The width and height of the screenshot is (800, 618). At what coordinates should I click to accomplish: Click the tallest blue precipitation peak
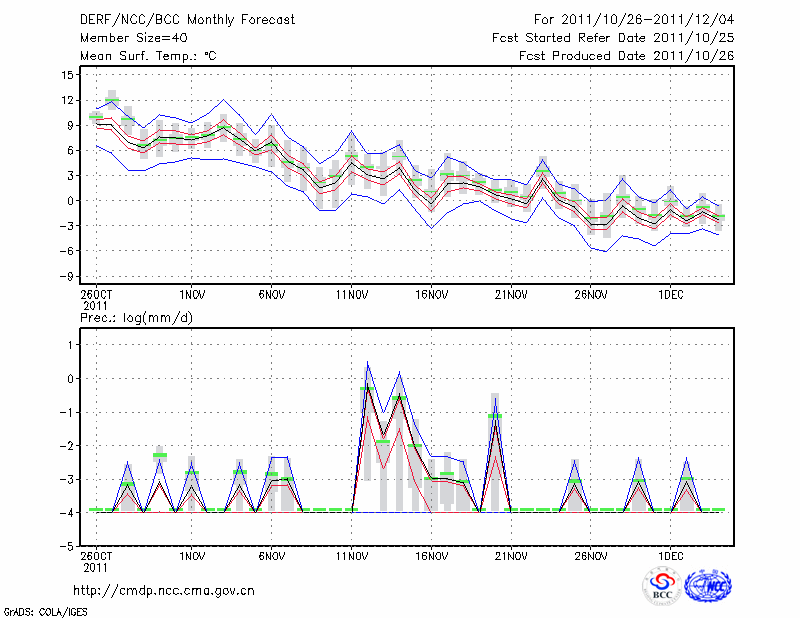click(x=367, y=363)
